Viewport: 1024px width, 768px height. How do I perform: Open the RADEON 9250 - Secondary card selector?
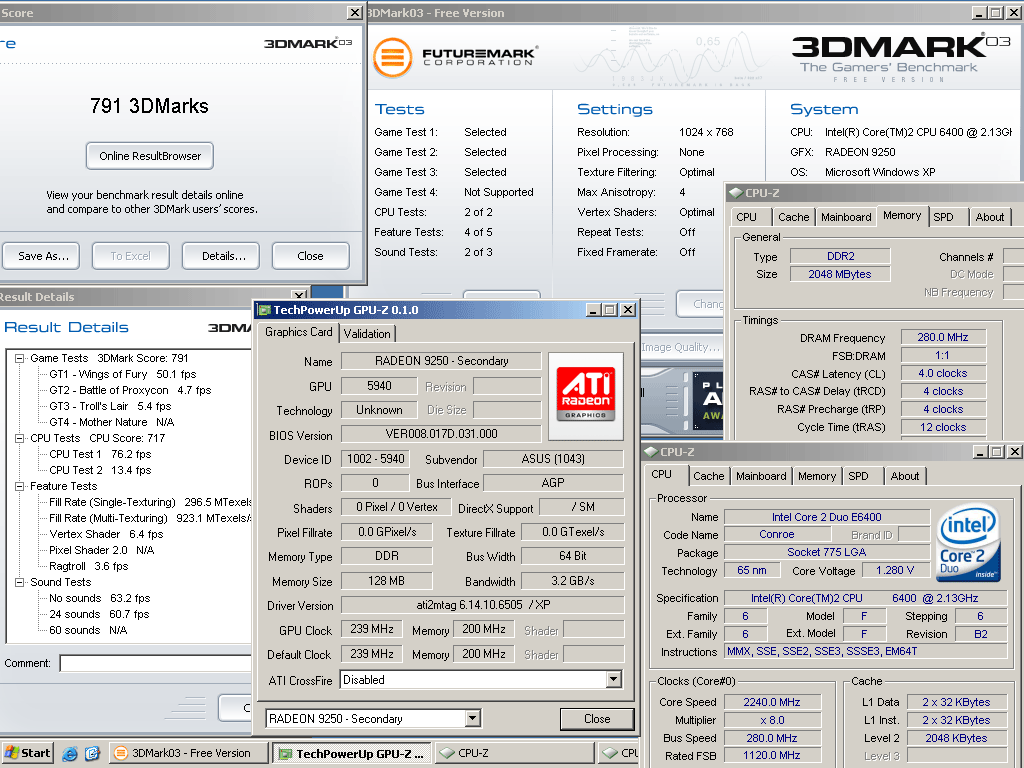click(x=473, y=719)
